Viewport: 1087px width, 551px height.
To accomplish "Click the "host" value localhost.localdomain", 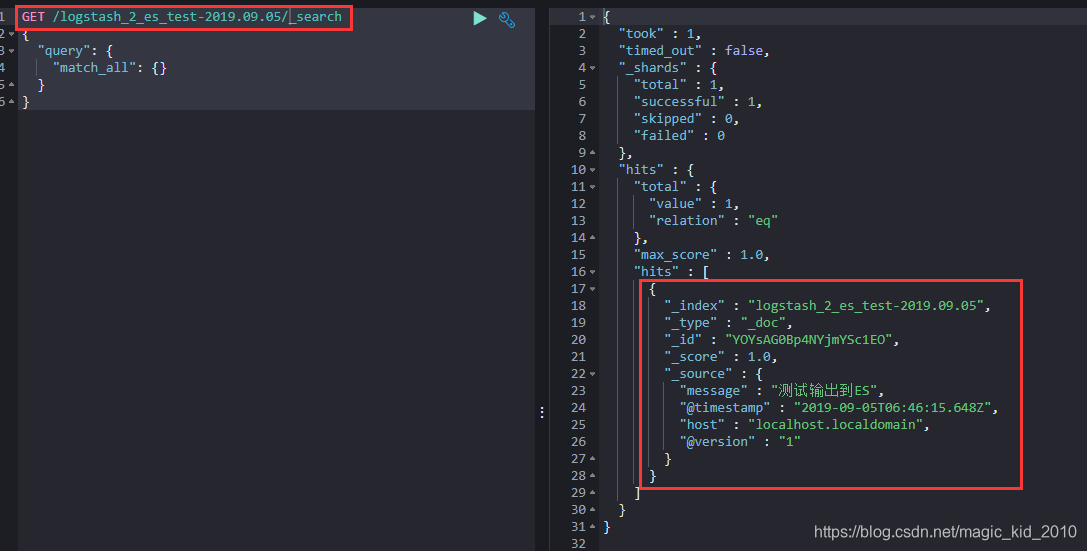I will click(835, 425).
